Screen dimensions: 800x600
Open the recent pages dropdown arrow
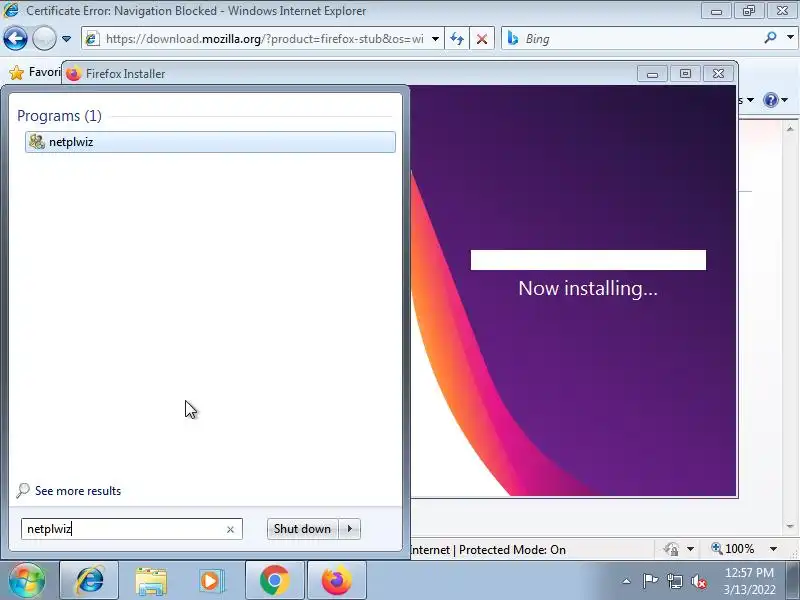66,39
